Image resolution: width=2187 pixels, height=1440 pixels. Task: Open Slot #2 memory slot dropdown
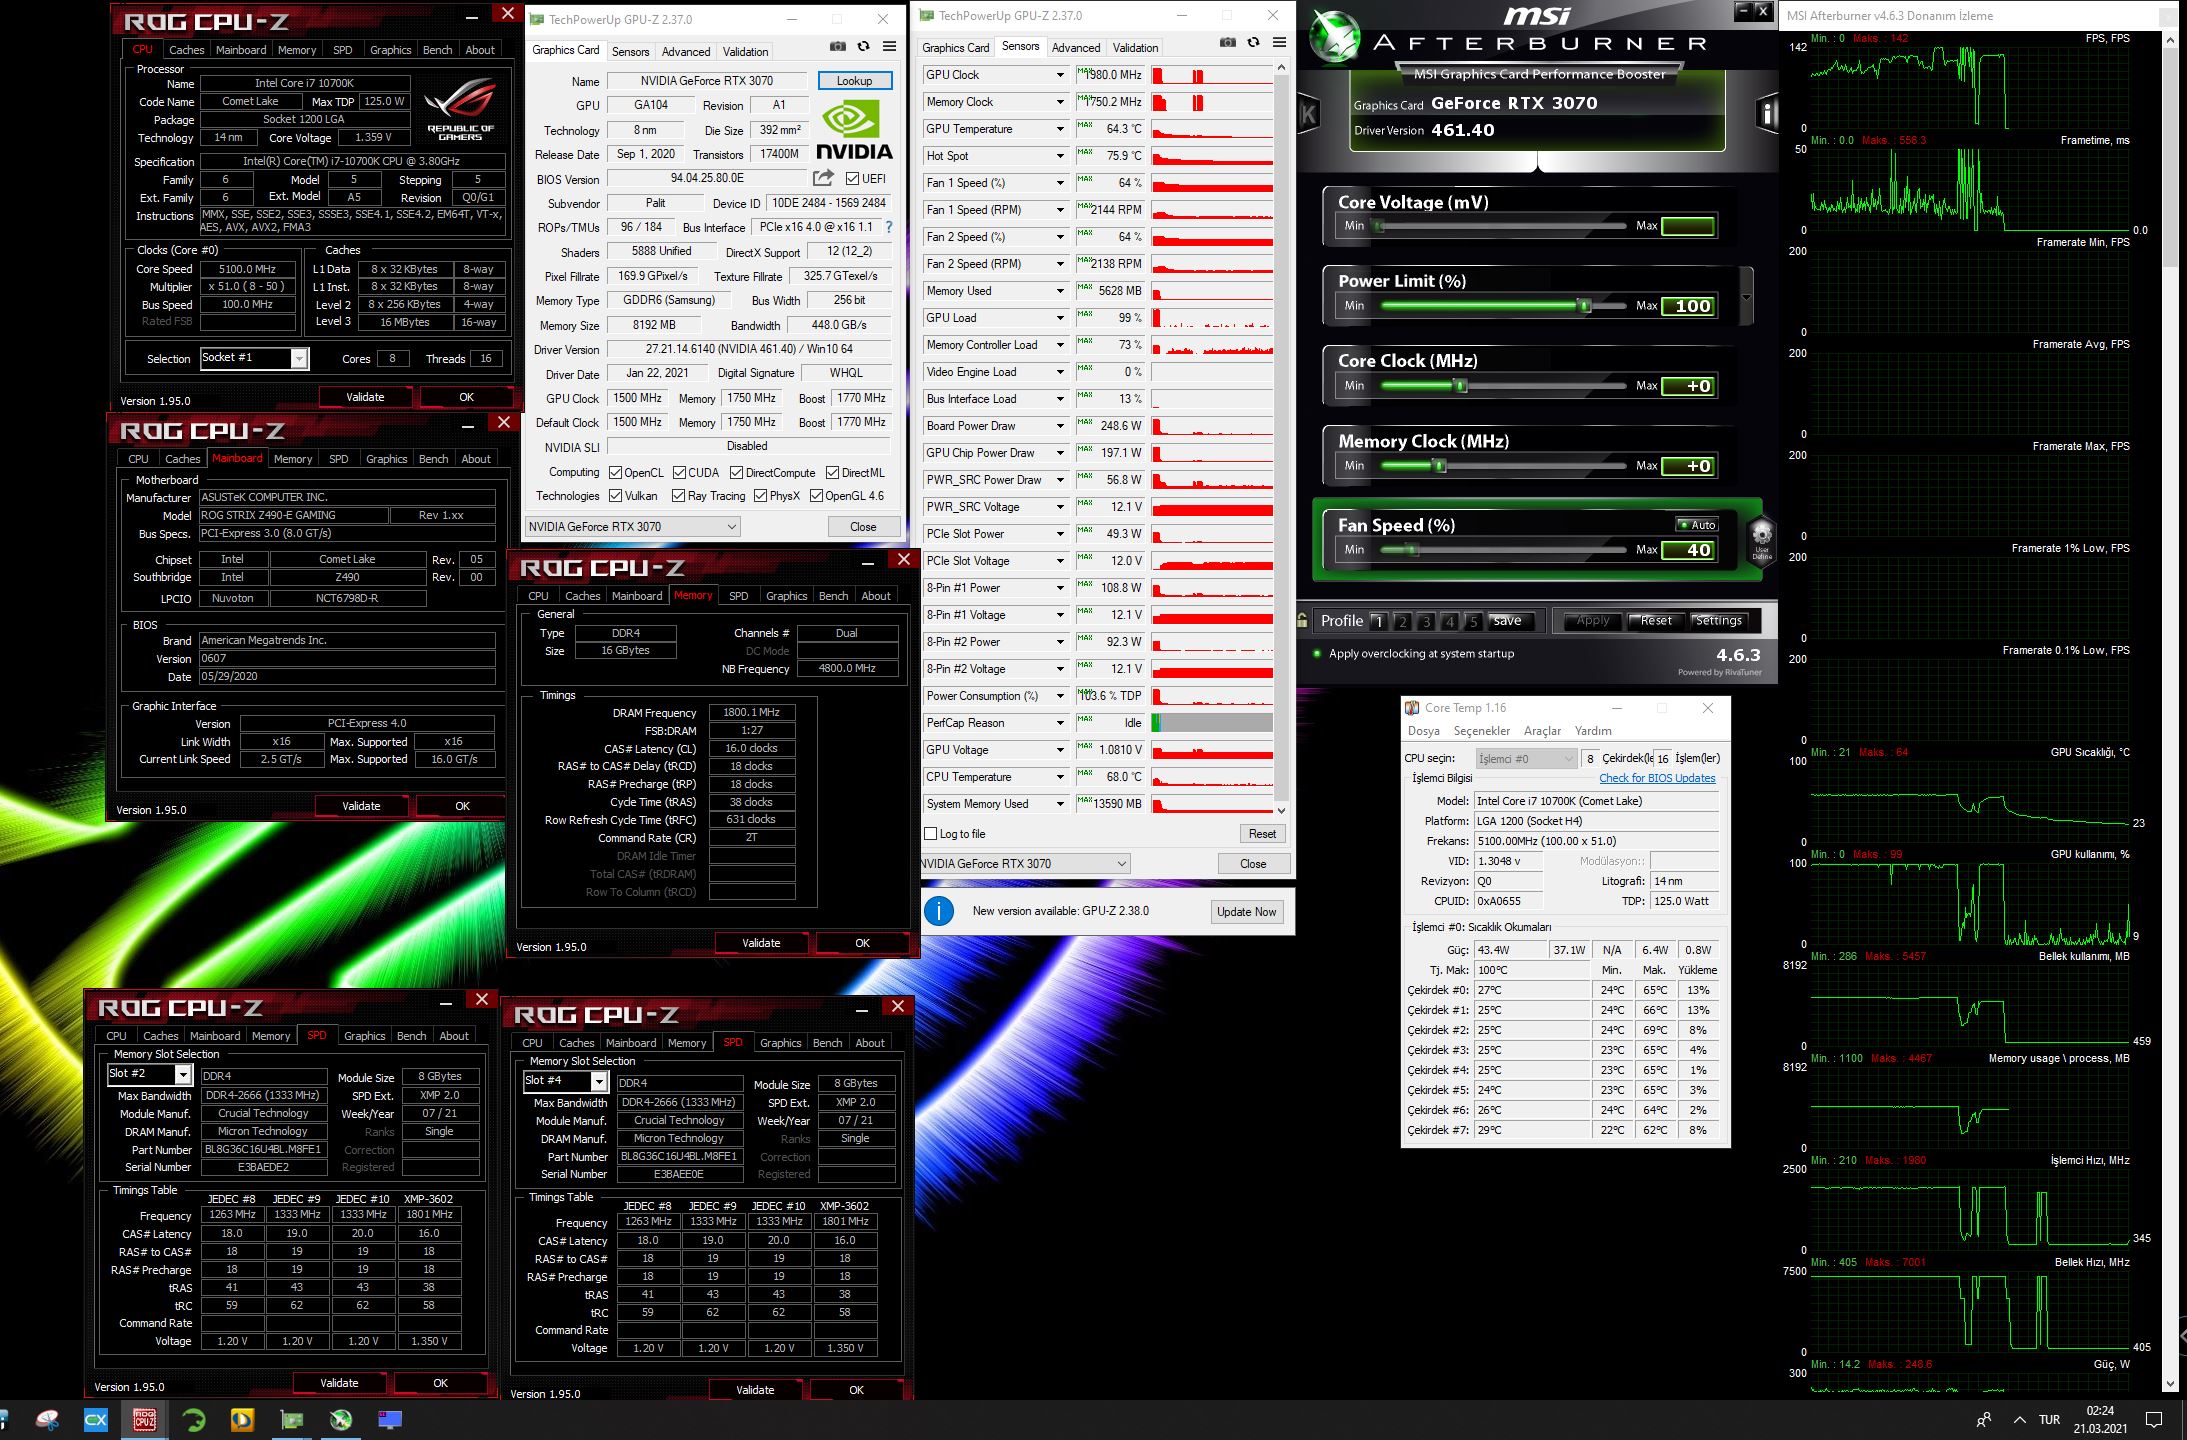(149, 1074)
